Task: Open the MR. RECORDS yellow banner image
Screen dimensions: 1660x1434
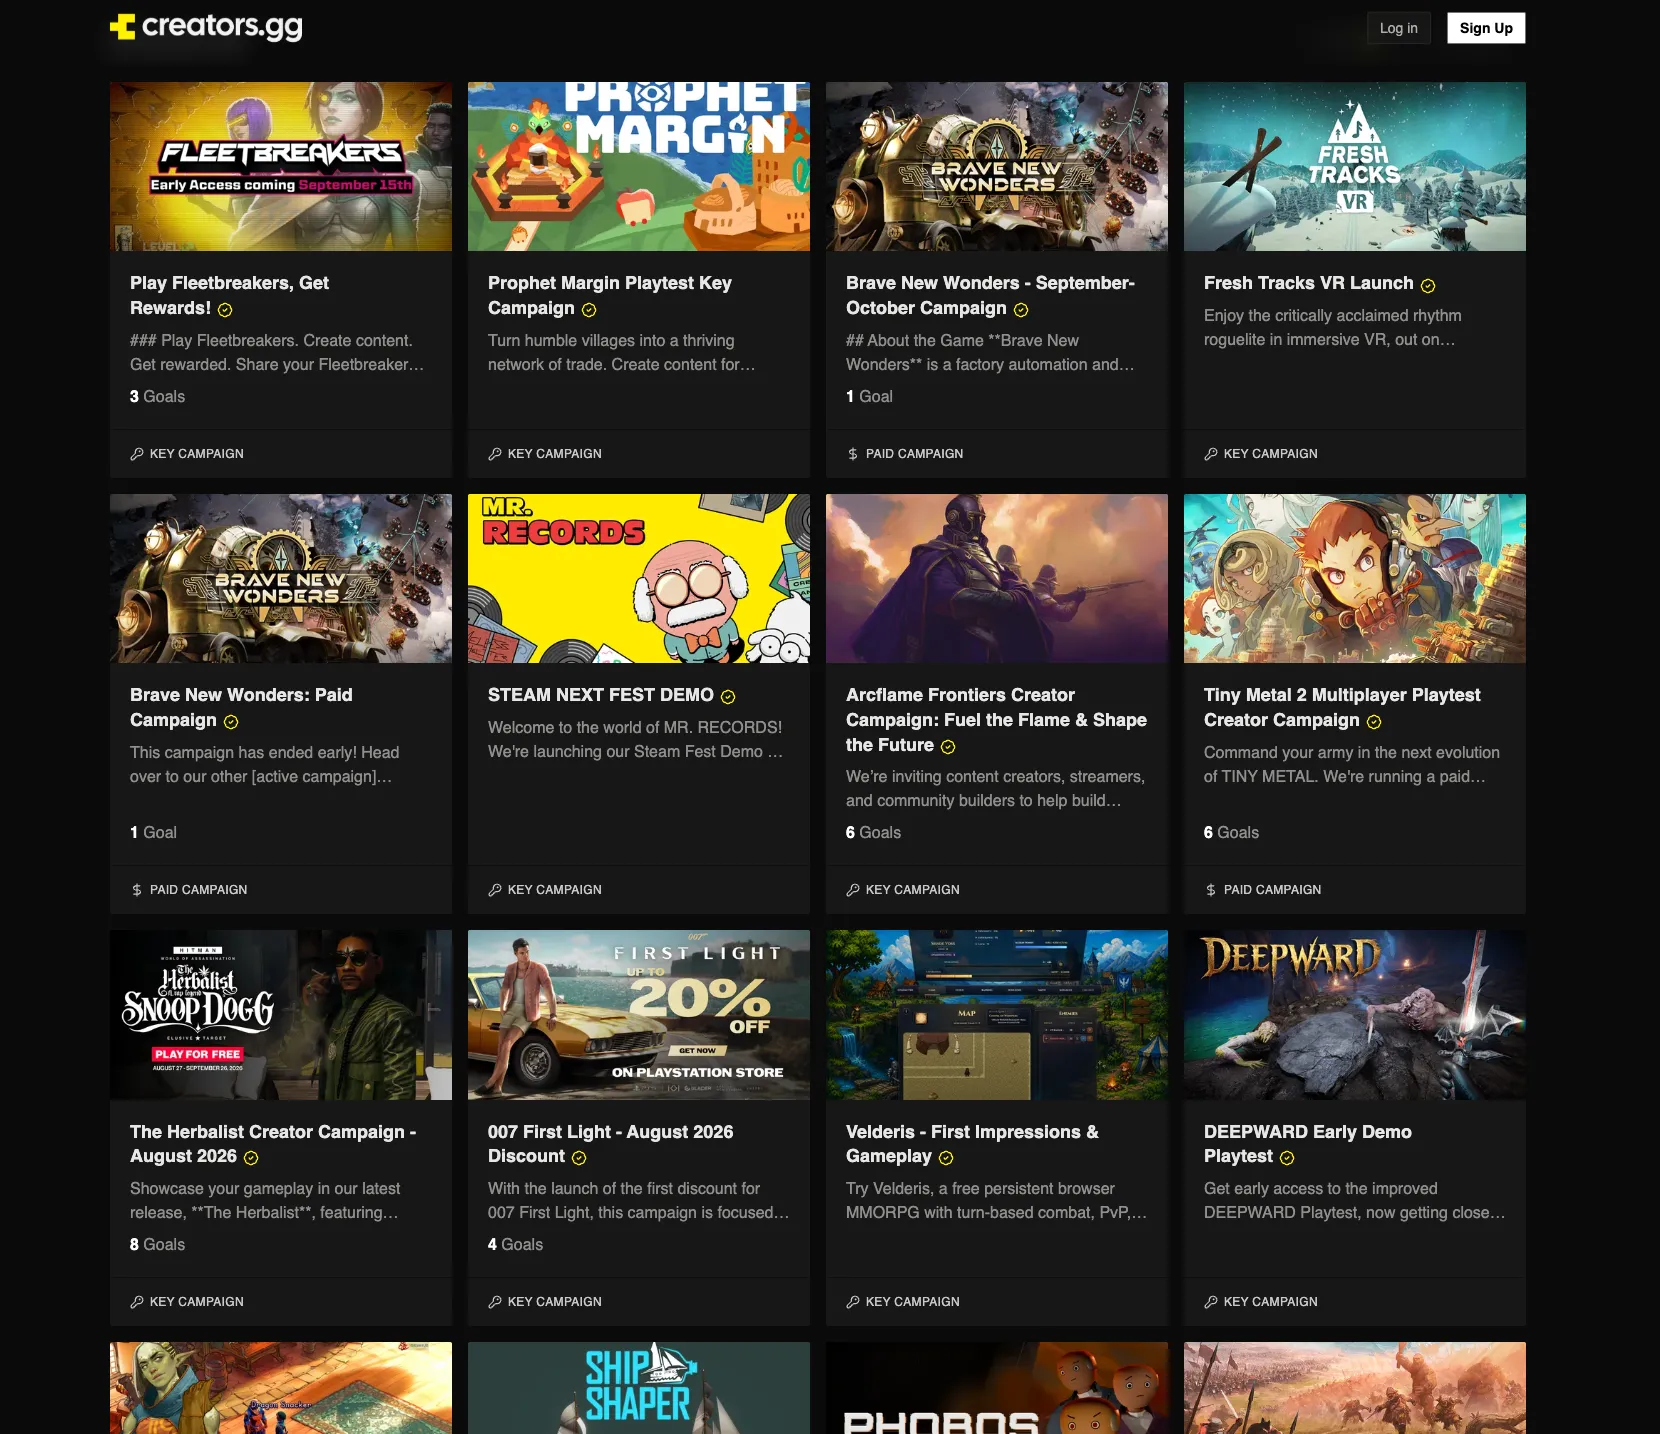Action: point(639,578)
